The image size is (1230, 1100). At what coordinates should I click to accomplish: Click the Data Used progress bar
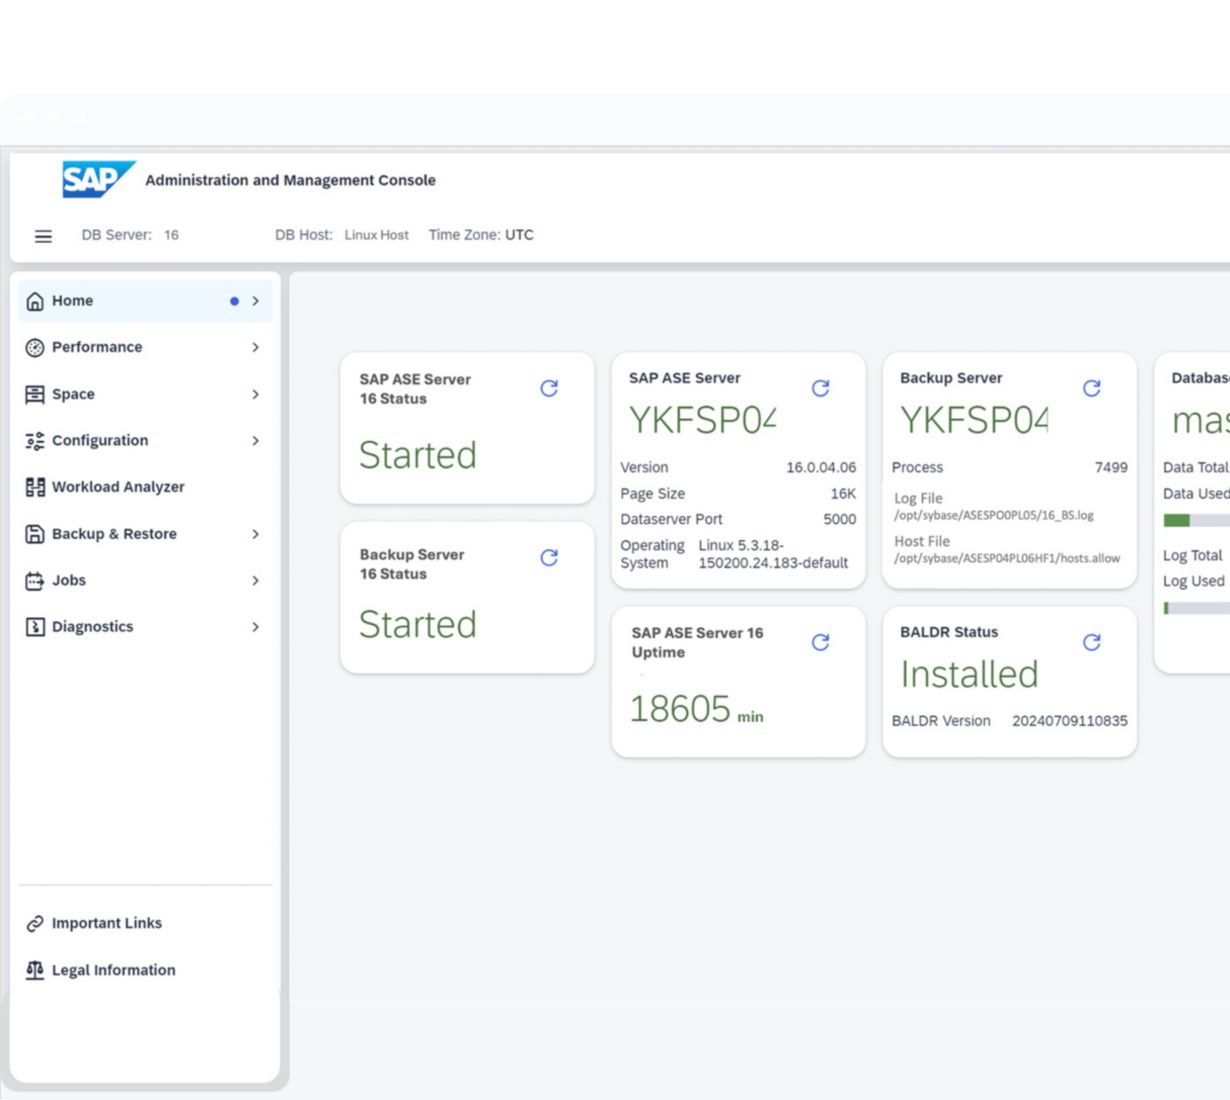(1196, 520)
